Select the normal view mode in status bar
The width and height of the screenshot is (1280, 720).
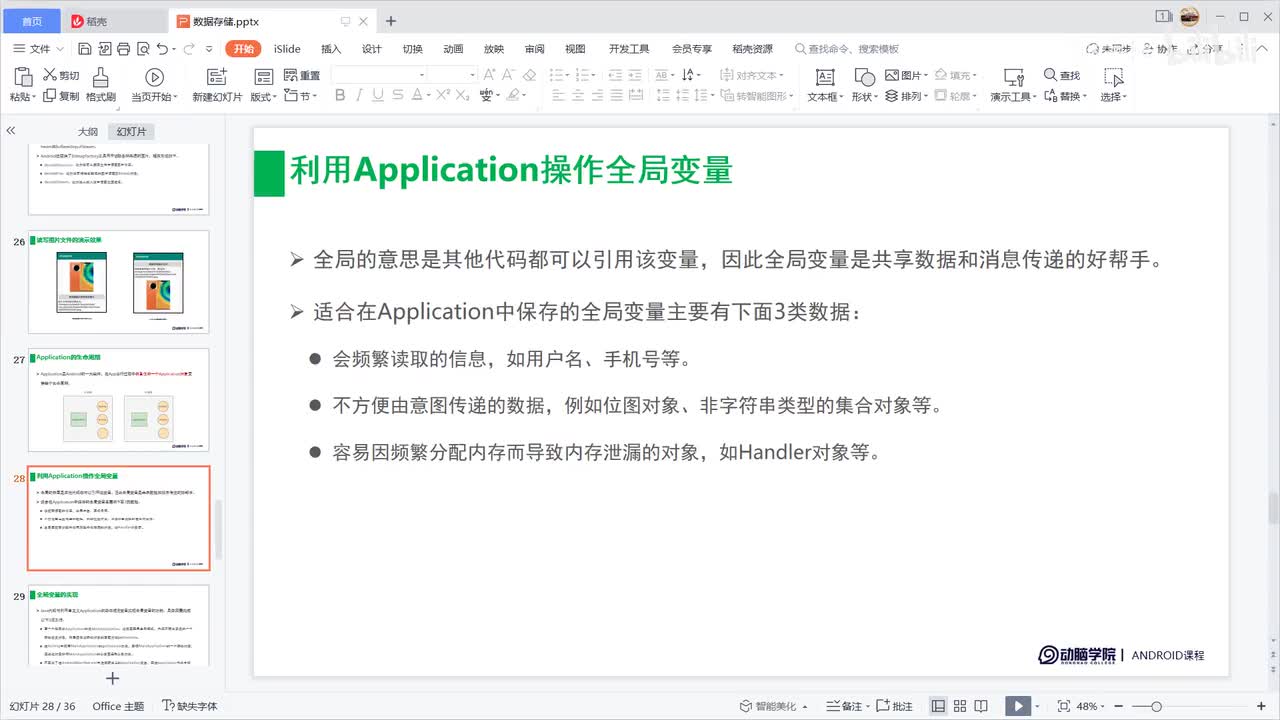pyautogui.click(x=938, y=706)
